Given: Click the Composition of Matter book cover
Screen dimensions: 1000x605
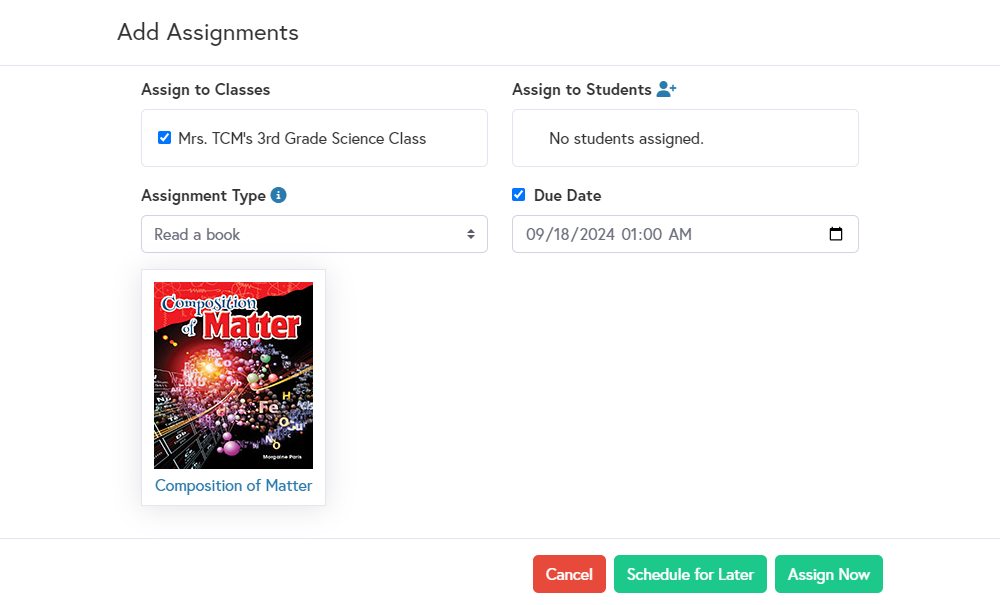Looking at the screenshot, I should [x=233, y=375].
